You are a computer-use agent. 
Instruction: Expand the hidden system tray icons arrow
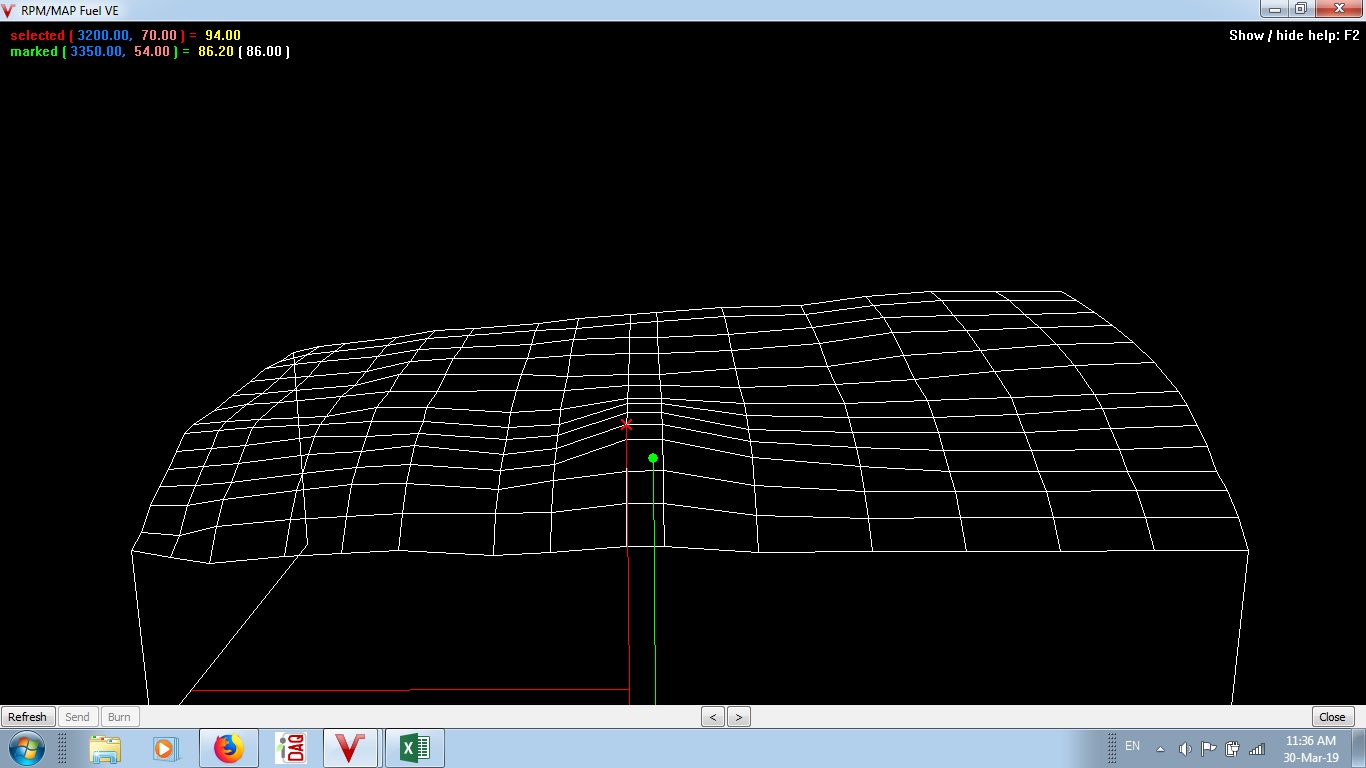click(x=1160, y=748)
